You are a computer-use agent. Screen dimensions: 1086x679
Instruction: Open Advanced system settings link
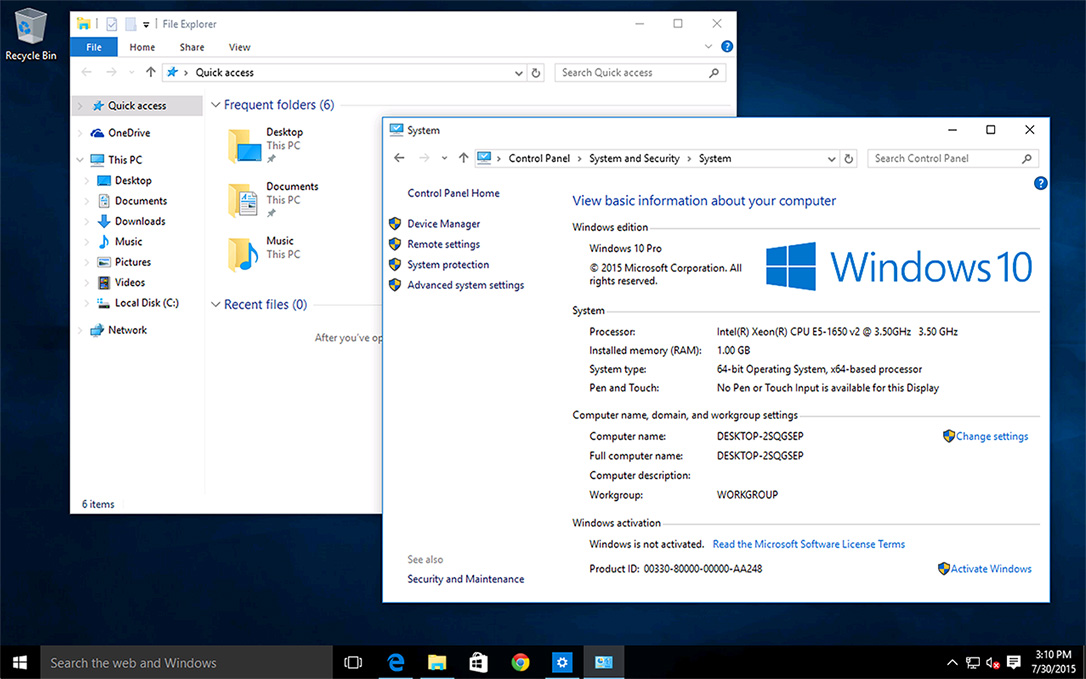click(465, 285)
